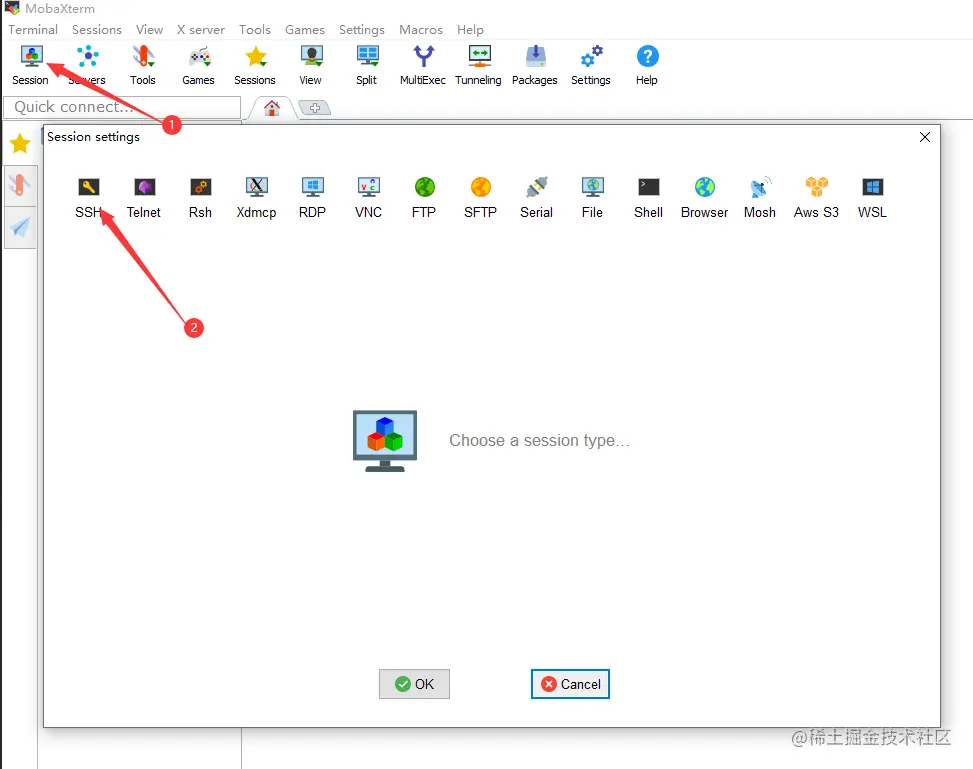
Task: Pick the Rsh session type
Action: (200, 198)
